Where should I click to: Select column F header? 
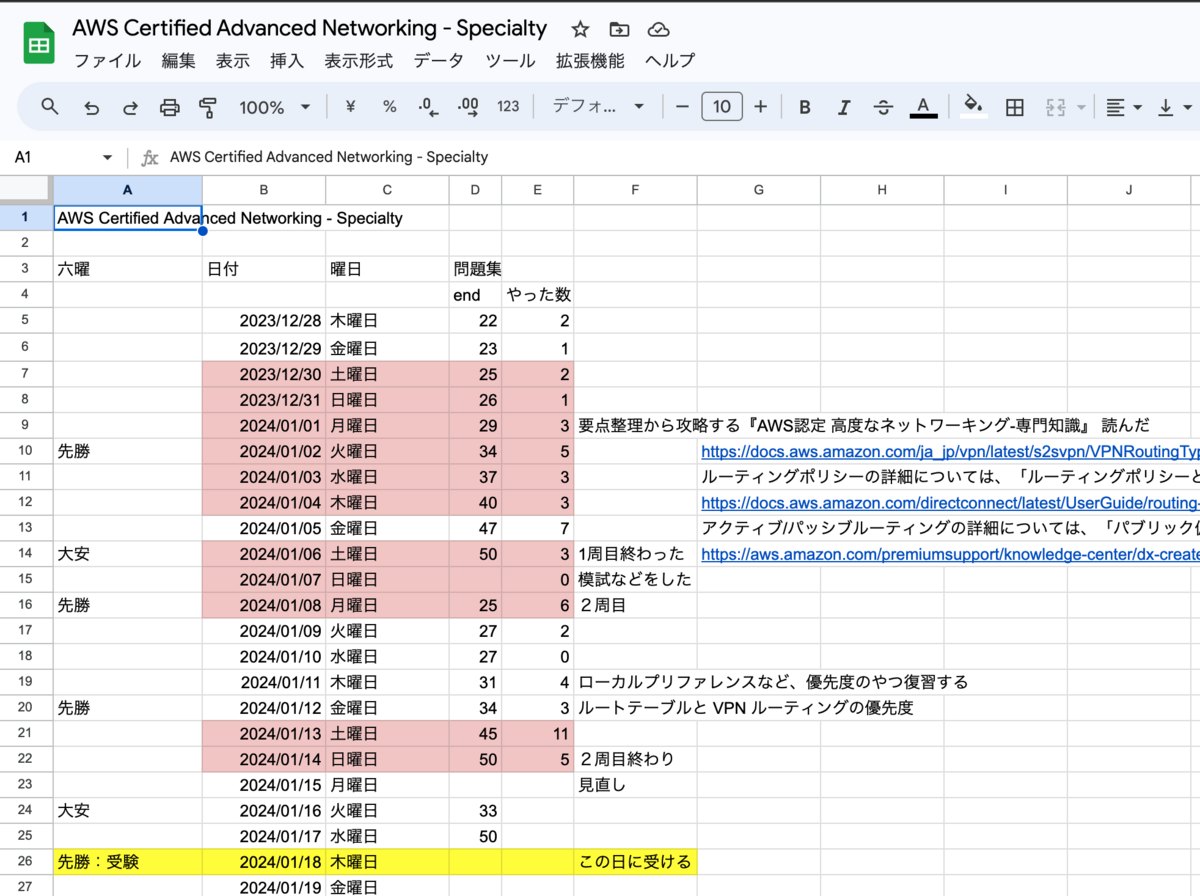(x=635, y=190)
